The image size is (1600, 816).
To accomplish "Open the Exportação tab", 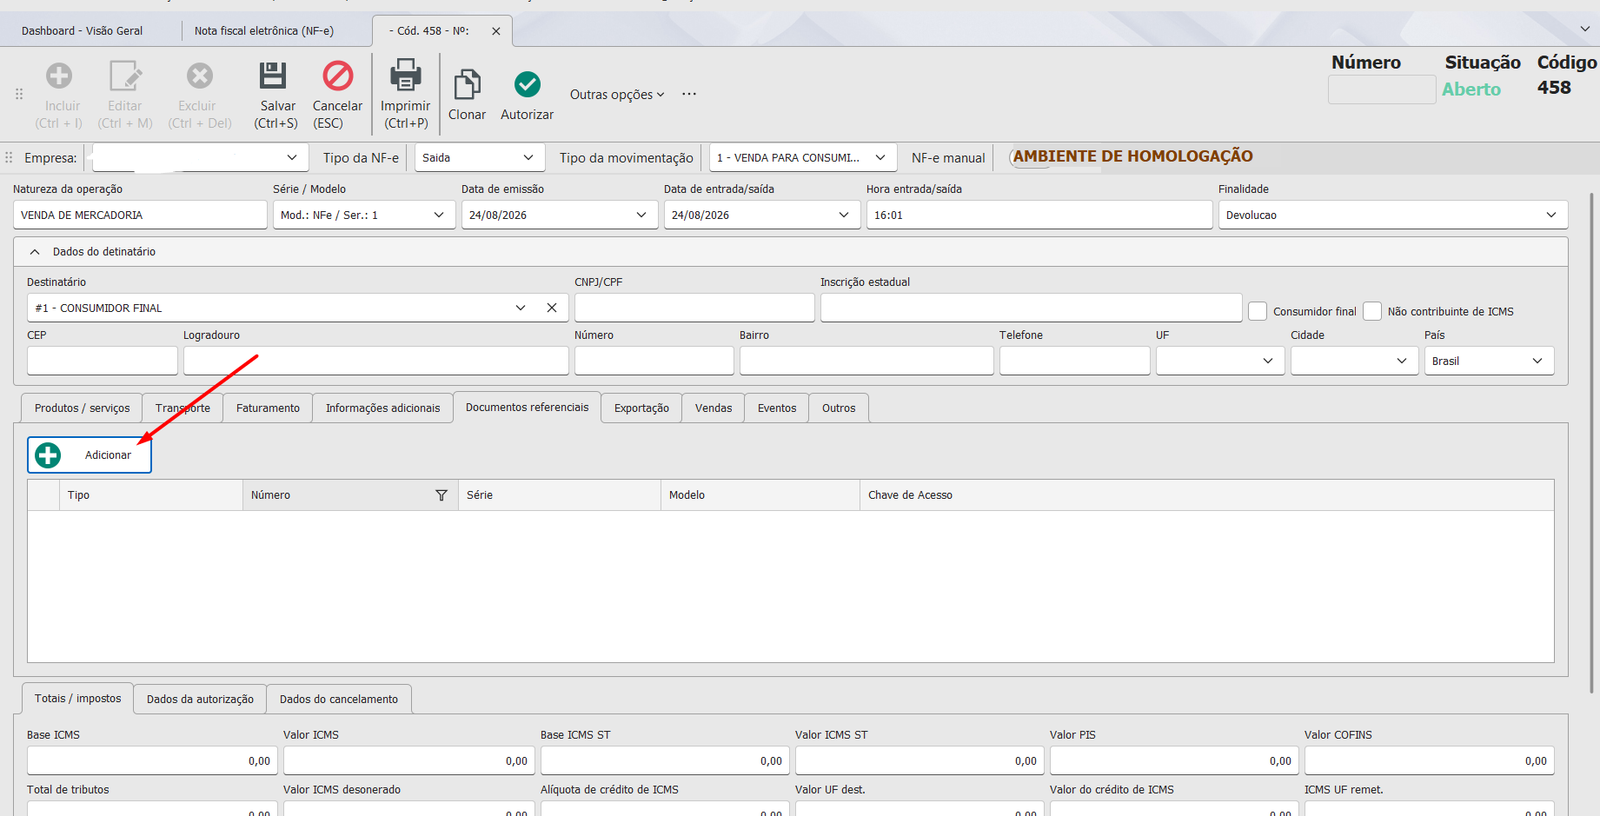I will click(x=642, y=408).
